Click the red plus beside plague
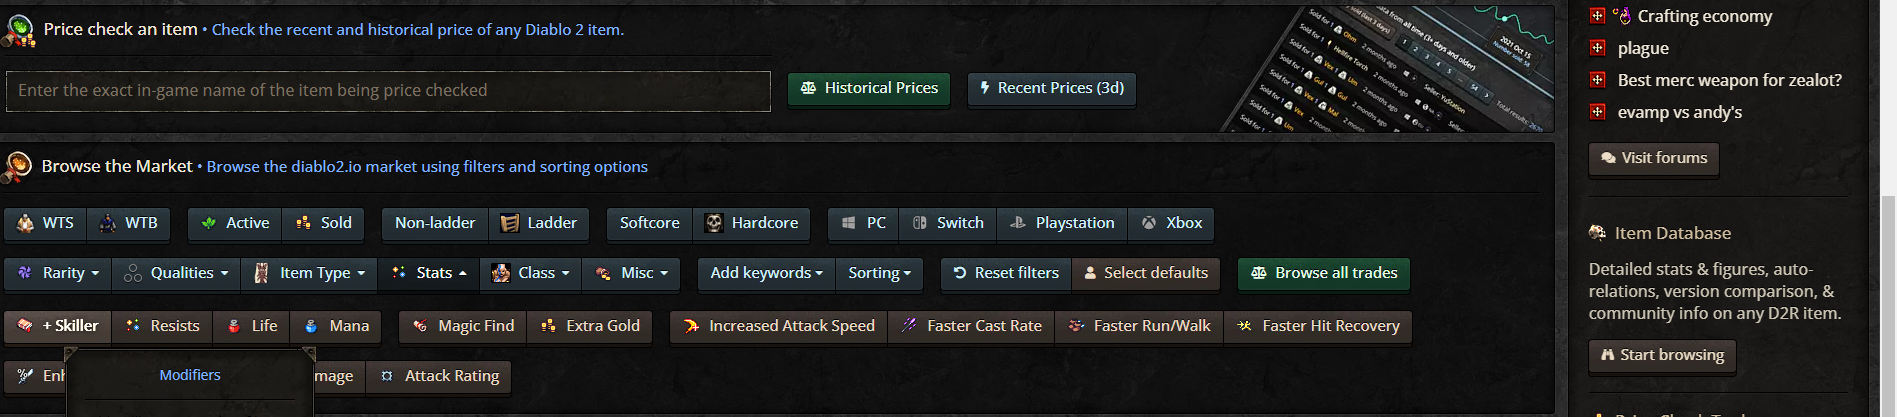The height and width of the screenshot is (417, 1897). [x=1597, y=48]
